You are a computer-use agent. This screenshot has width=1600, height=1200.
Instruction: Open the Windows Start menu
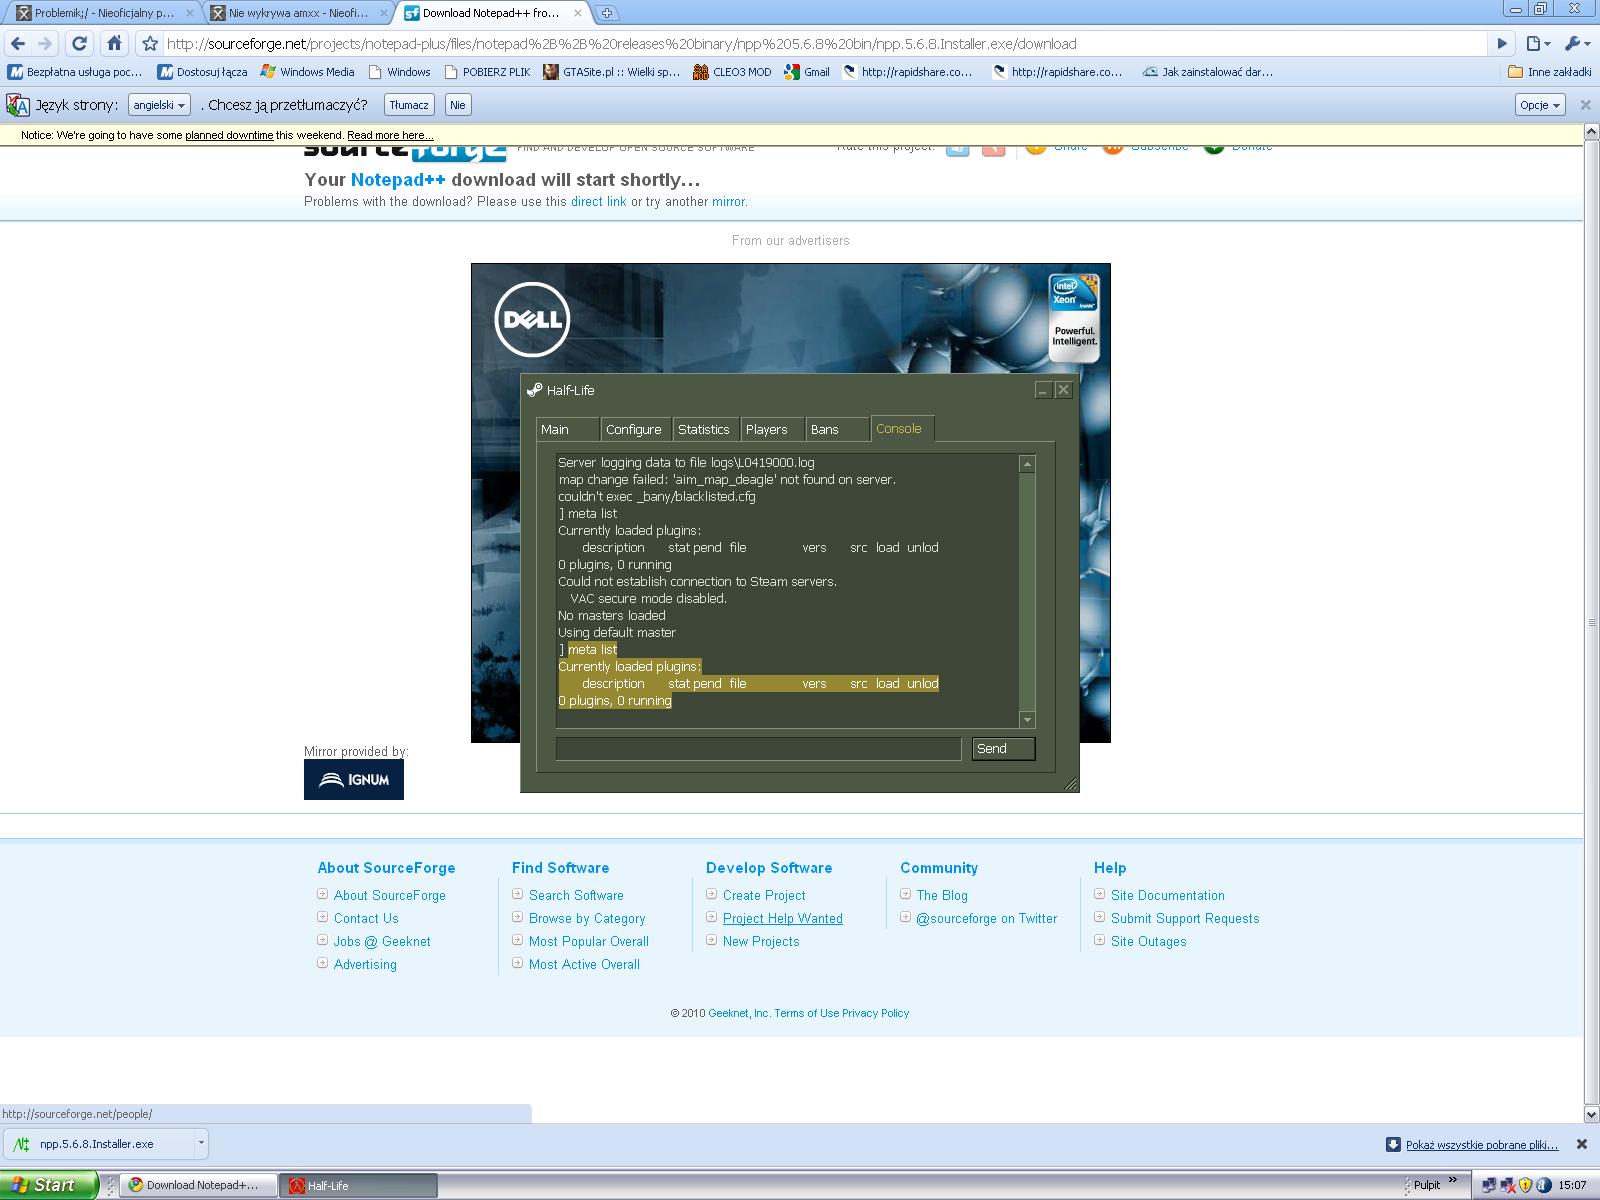point(48,1185)
